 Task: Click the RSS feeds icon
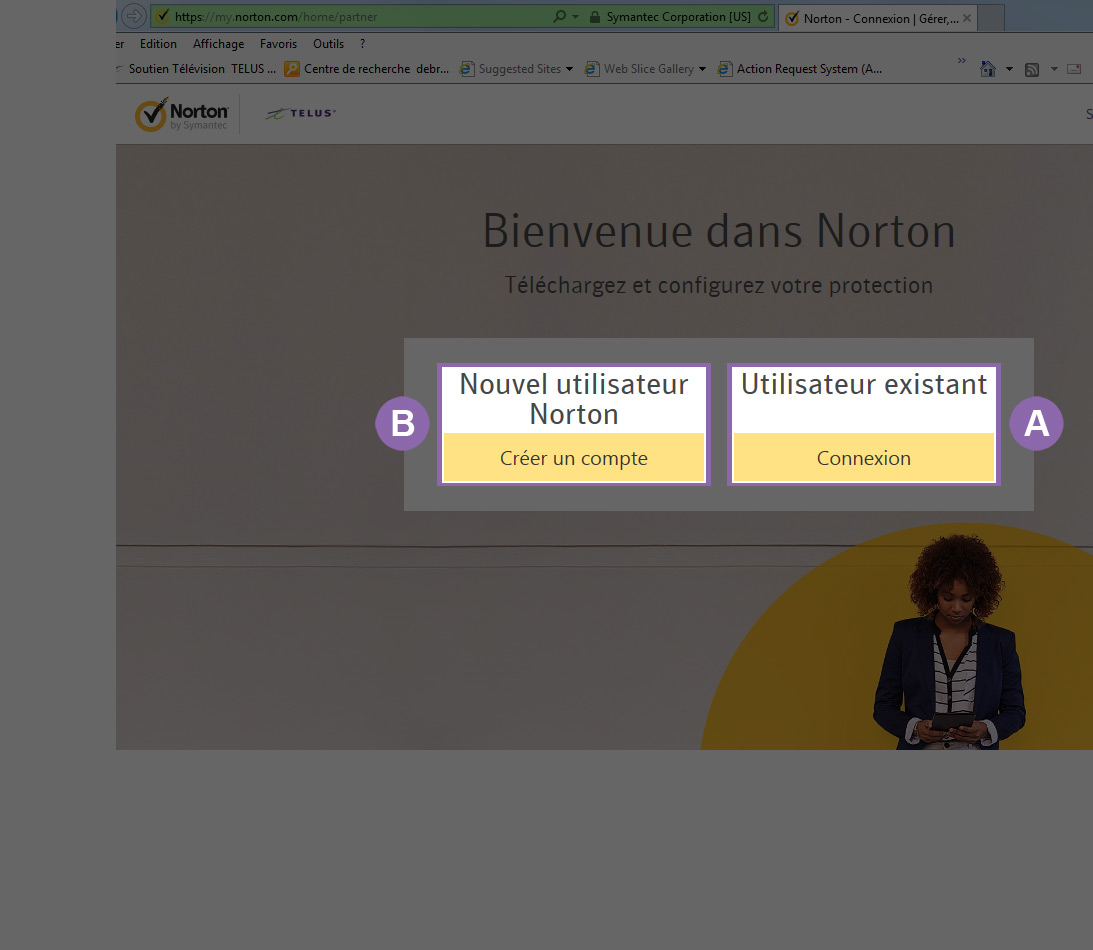point(1032,70)
